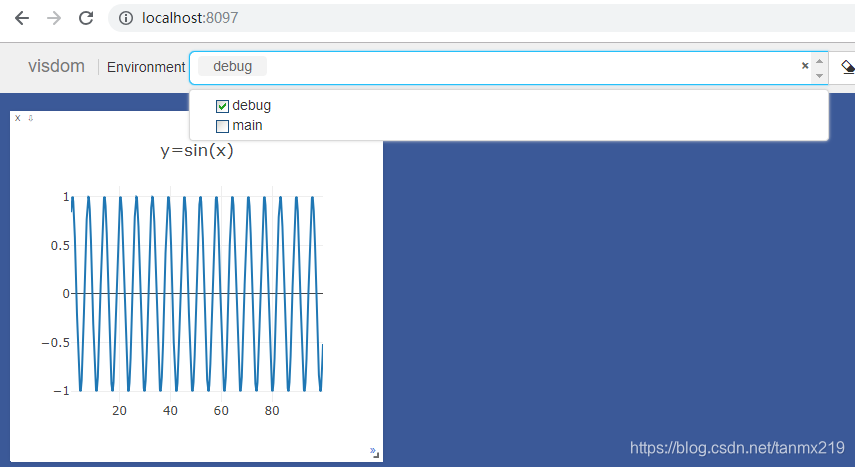The image size is (855, 467).
Task: Click the x-axis tick label 80
Action: [x=272, y=411]
